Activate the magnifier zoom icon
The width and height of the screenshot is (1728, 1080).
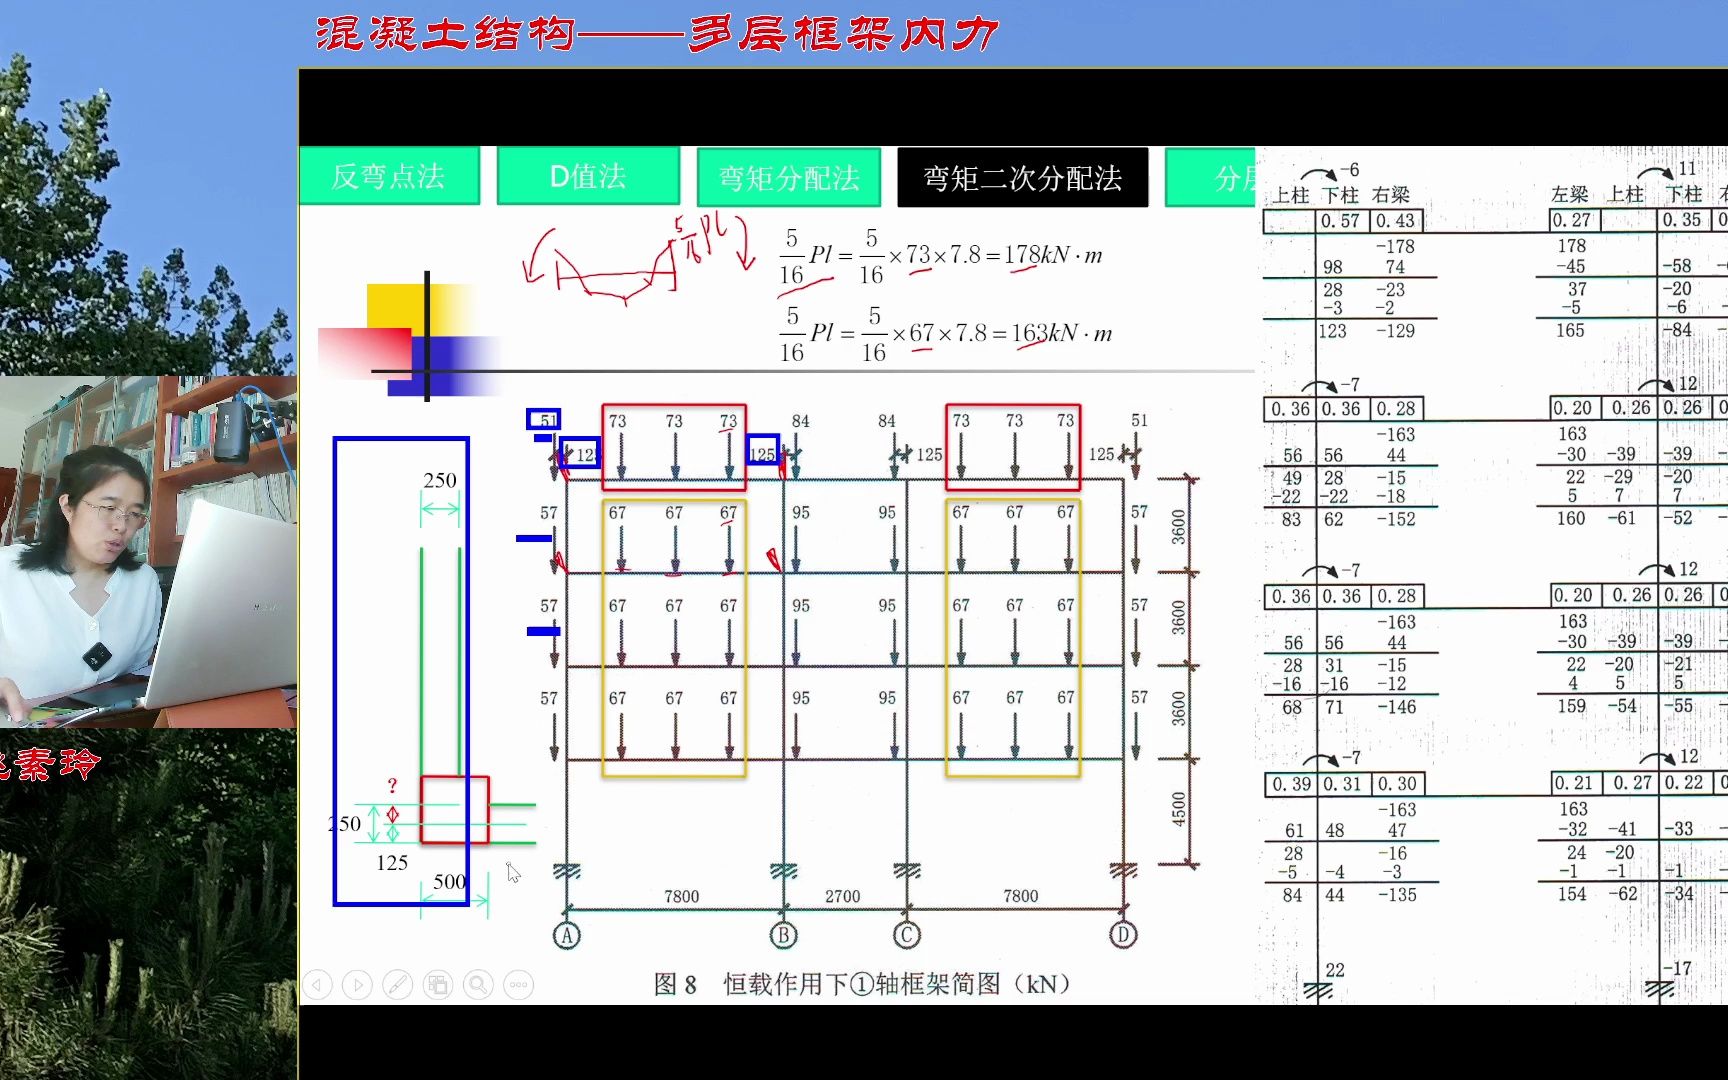[x=478, y=985]
